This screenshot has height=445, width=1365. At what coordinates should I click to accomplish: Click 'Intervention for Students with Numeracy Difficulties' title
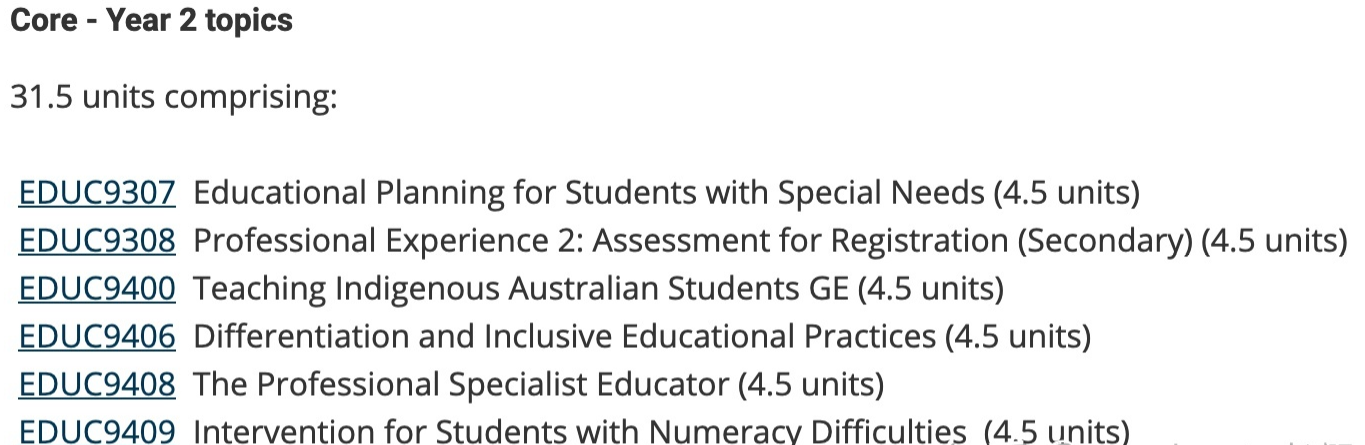click(x=579, y=431)
